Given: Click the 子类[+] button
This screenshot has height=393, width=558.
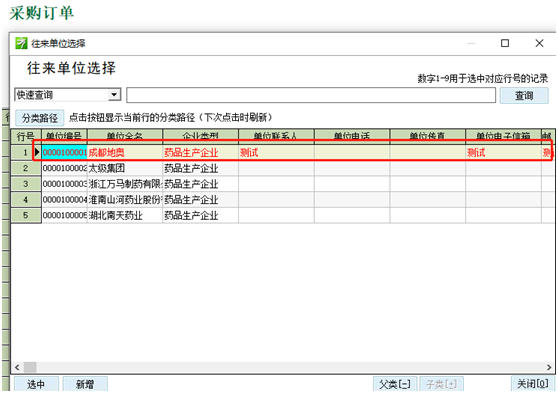Looking at the screenshot, I should 442,384.
